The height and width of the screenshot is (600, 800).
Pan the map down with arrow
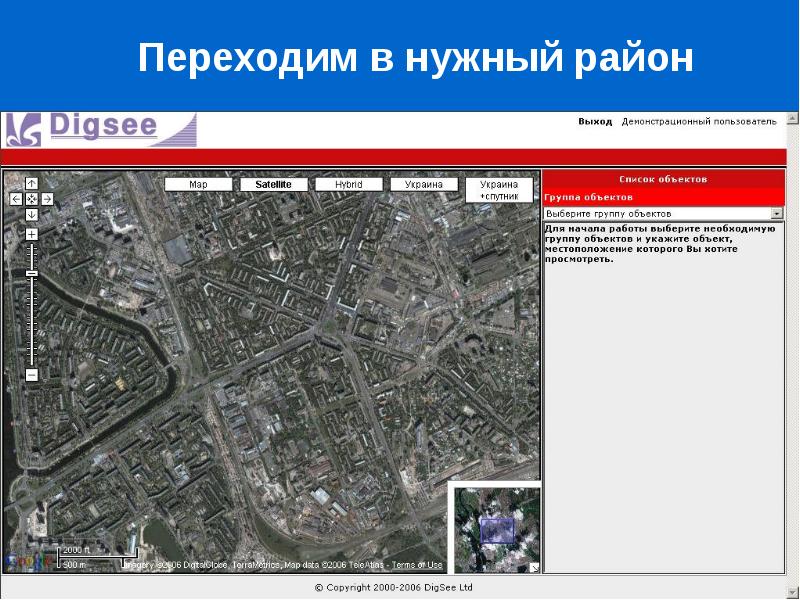[x=32, y=214]
